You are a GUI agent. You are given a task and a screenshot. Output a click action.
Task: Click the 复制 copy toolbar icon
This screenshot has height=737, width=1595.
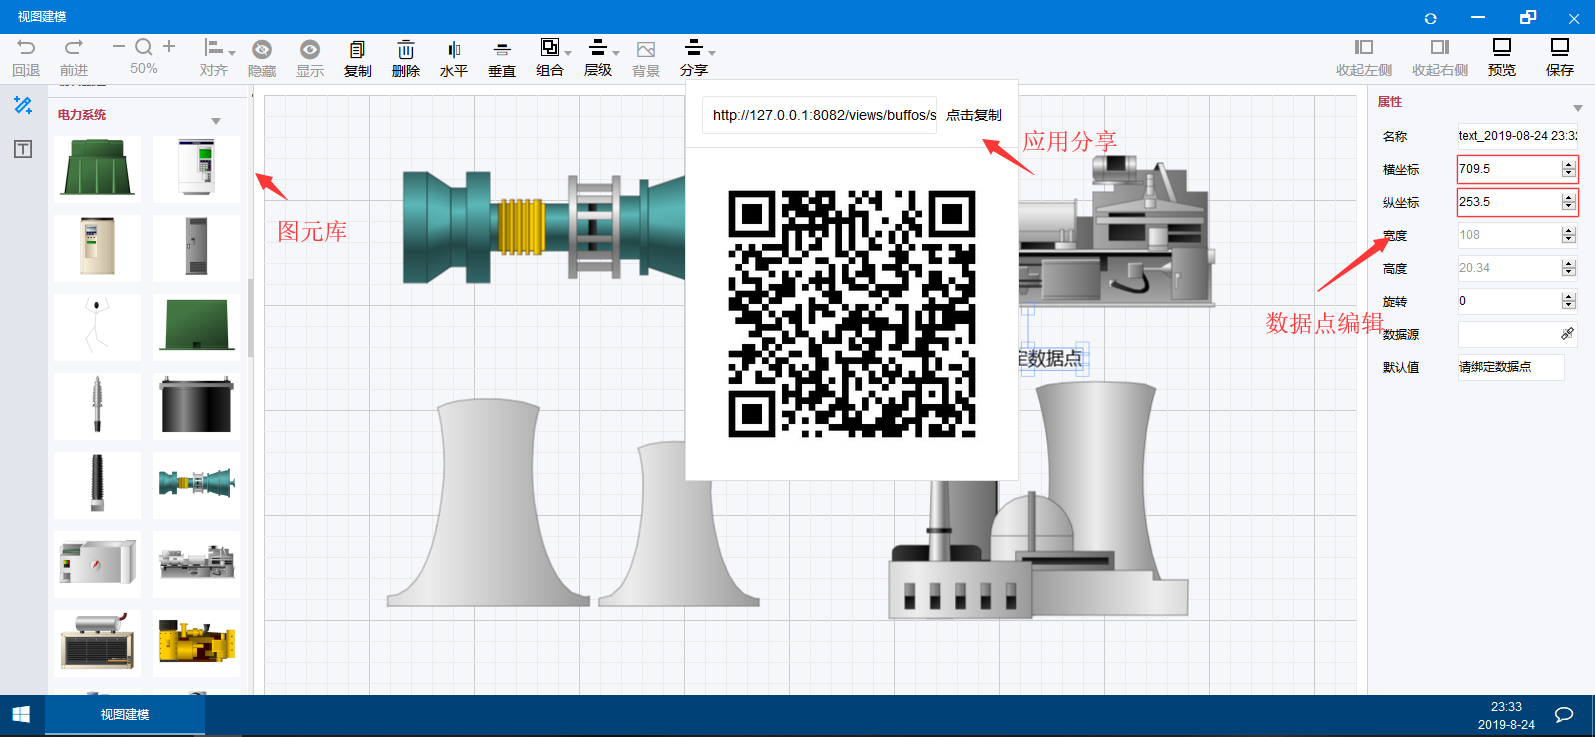click(x=357, y=50)
